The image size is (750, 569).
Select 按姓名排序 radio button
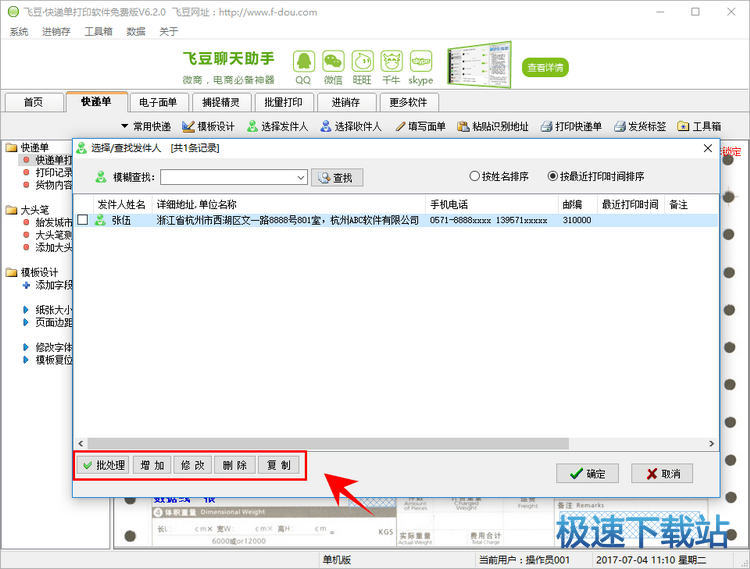point(499,176)
